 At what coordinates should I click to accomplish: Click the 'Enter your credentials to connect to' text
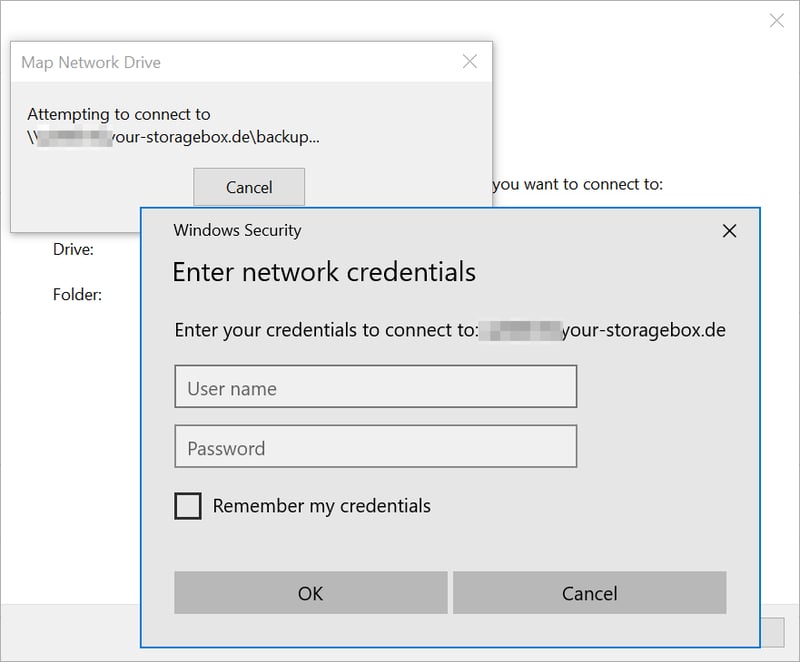click(x=325, y=330)
